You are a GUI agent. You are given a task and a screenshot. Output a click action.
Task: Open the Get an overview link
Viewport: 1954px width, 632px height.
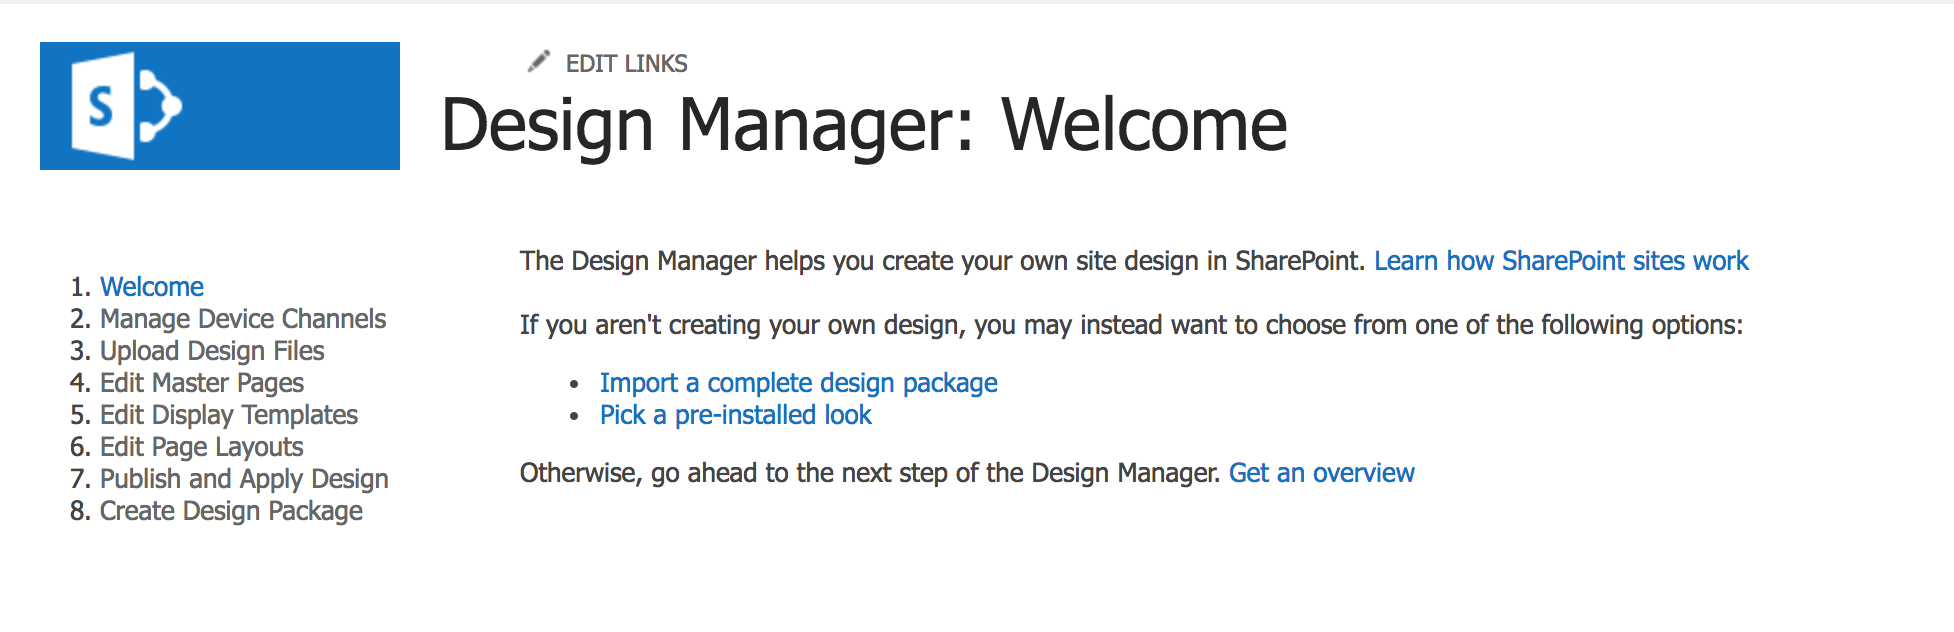[x=1322, y=473]
